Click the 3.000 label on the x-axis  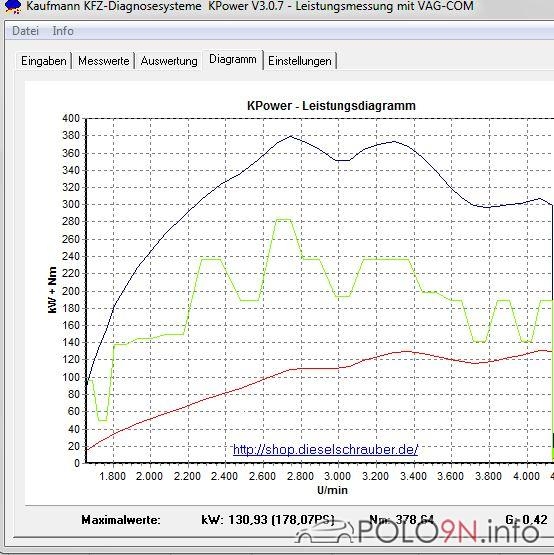pyautogui.click(x=337, y=476)
